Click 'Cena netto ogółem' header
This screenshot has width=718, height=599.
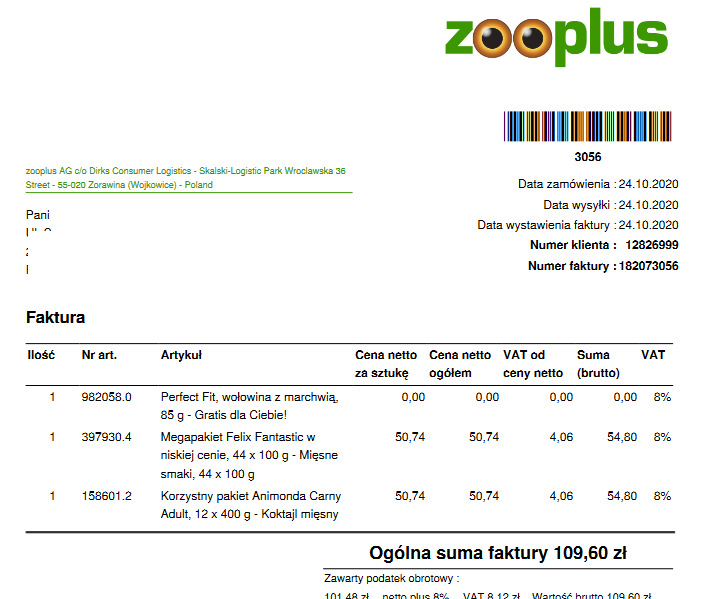tap(460, 364)
